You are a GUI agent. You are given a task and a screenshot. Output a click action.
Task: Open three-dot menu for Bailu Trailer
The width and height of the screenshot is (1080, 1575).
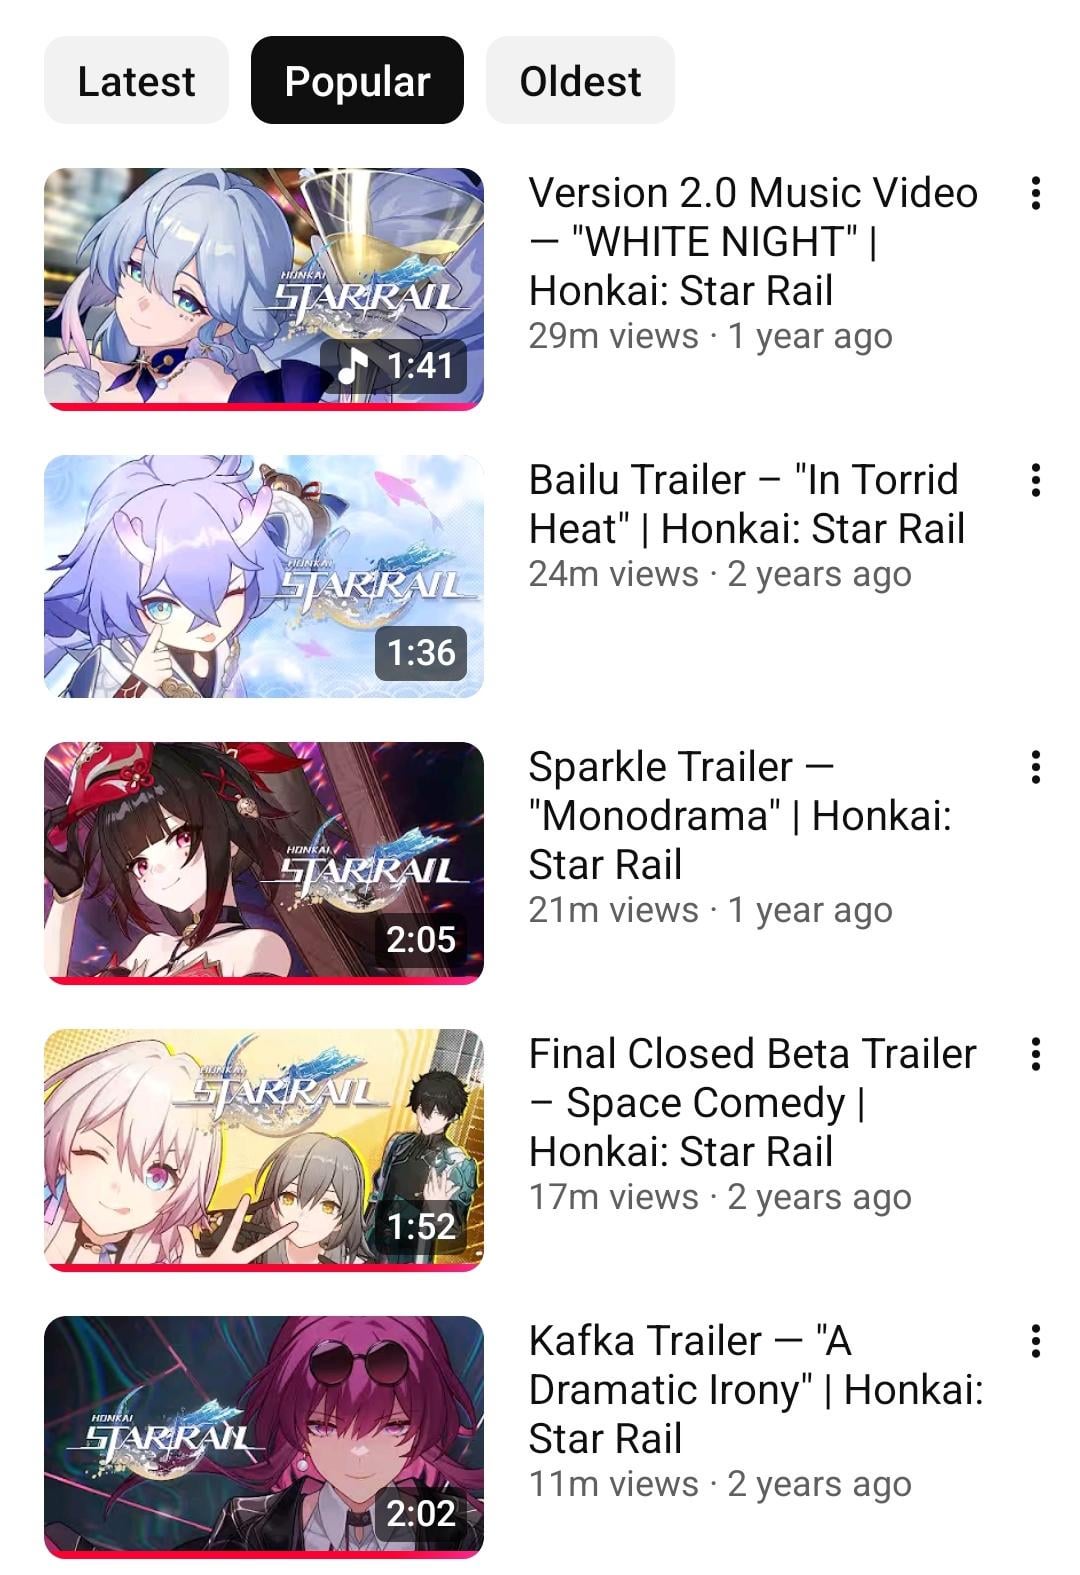pos(1036,480)
